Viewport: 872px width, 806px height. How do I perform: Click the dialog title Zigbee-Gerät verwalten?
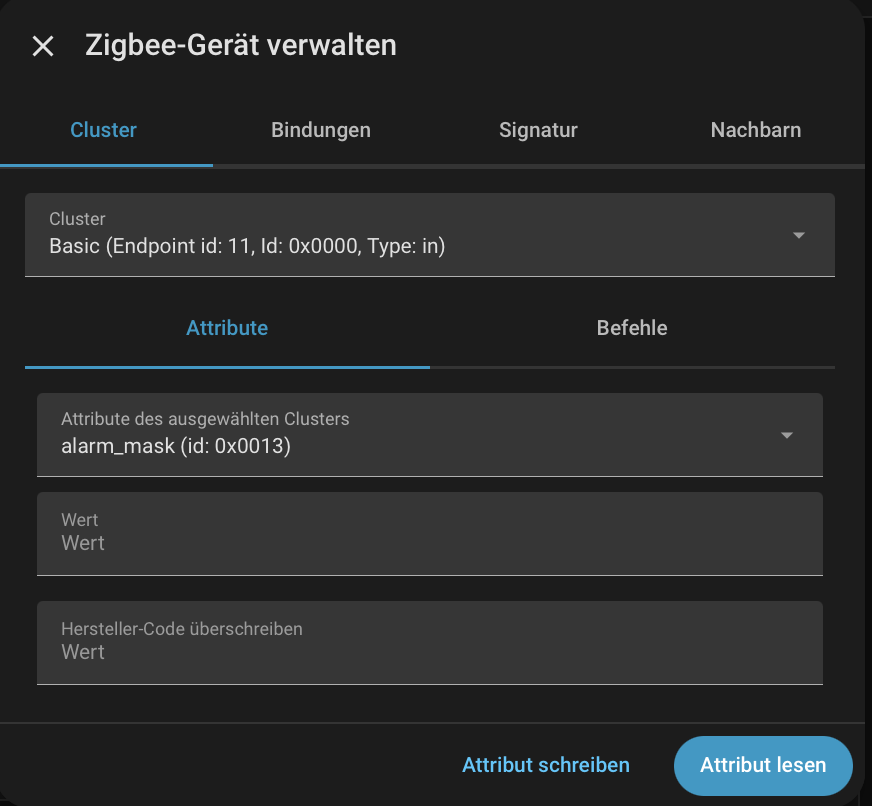coord(241,45)
